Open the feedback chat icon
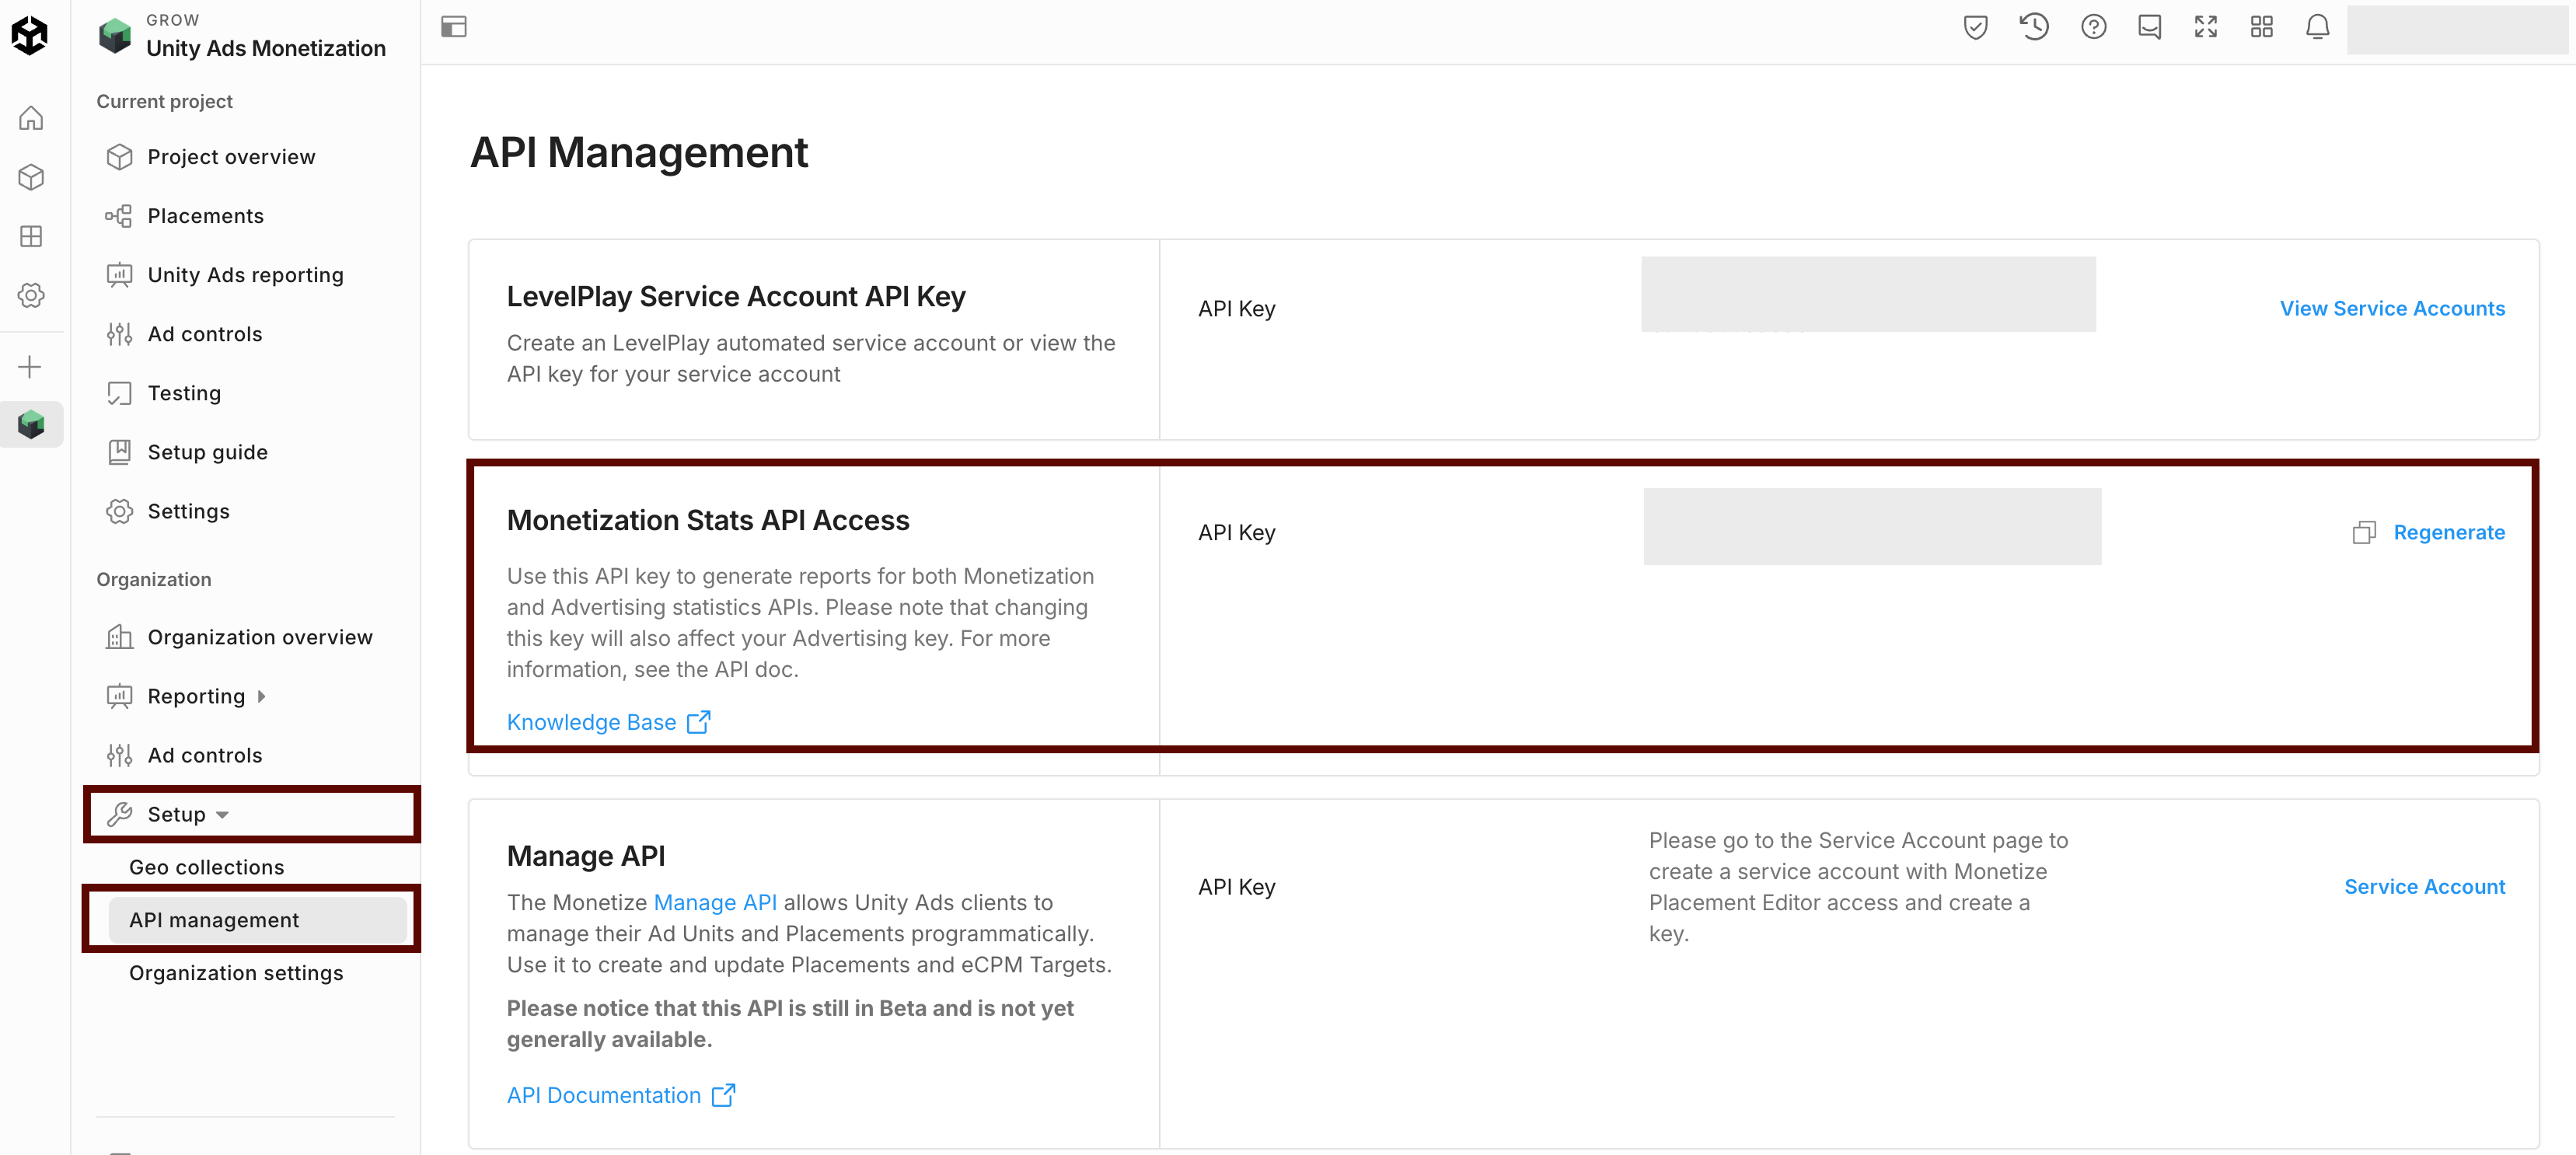 (x=2150, y=27)
